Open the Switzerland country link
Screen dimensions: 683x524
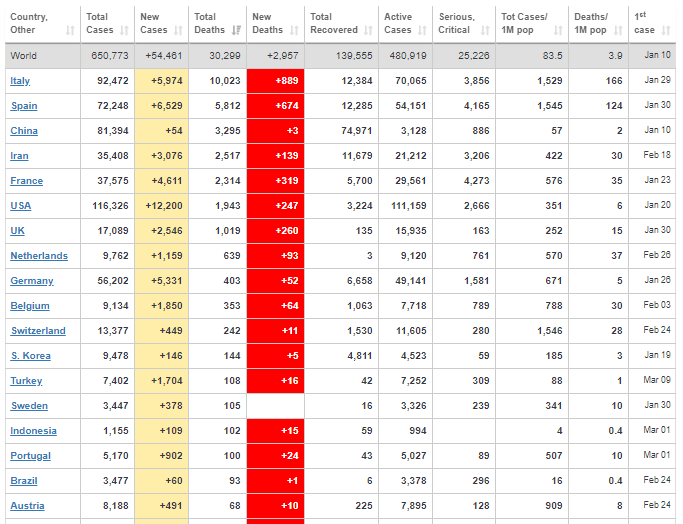pyautogui.click(x=38, y=331)
